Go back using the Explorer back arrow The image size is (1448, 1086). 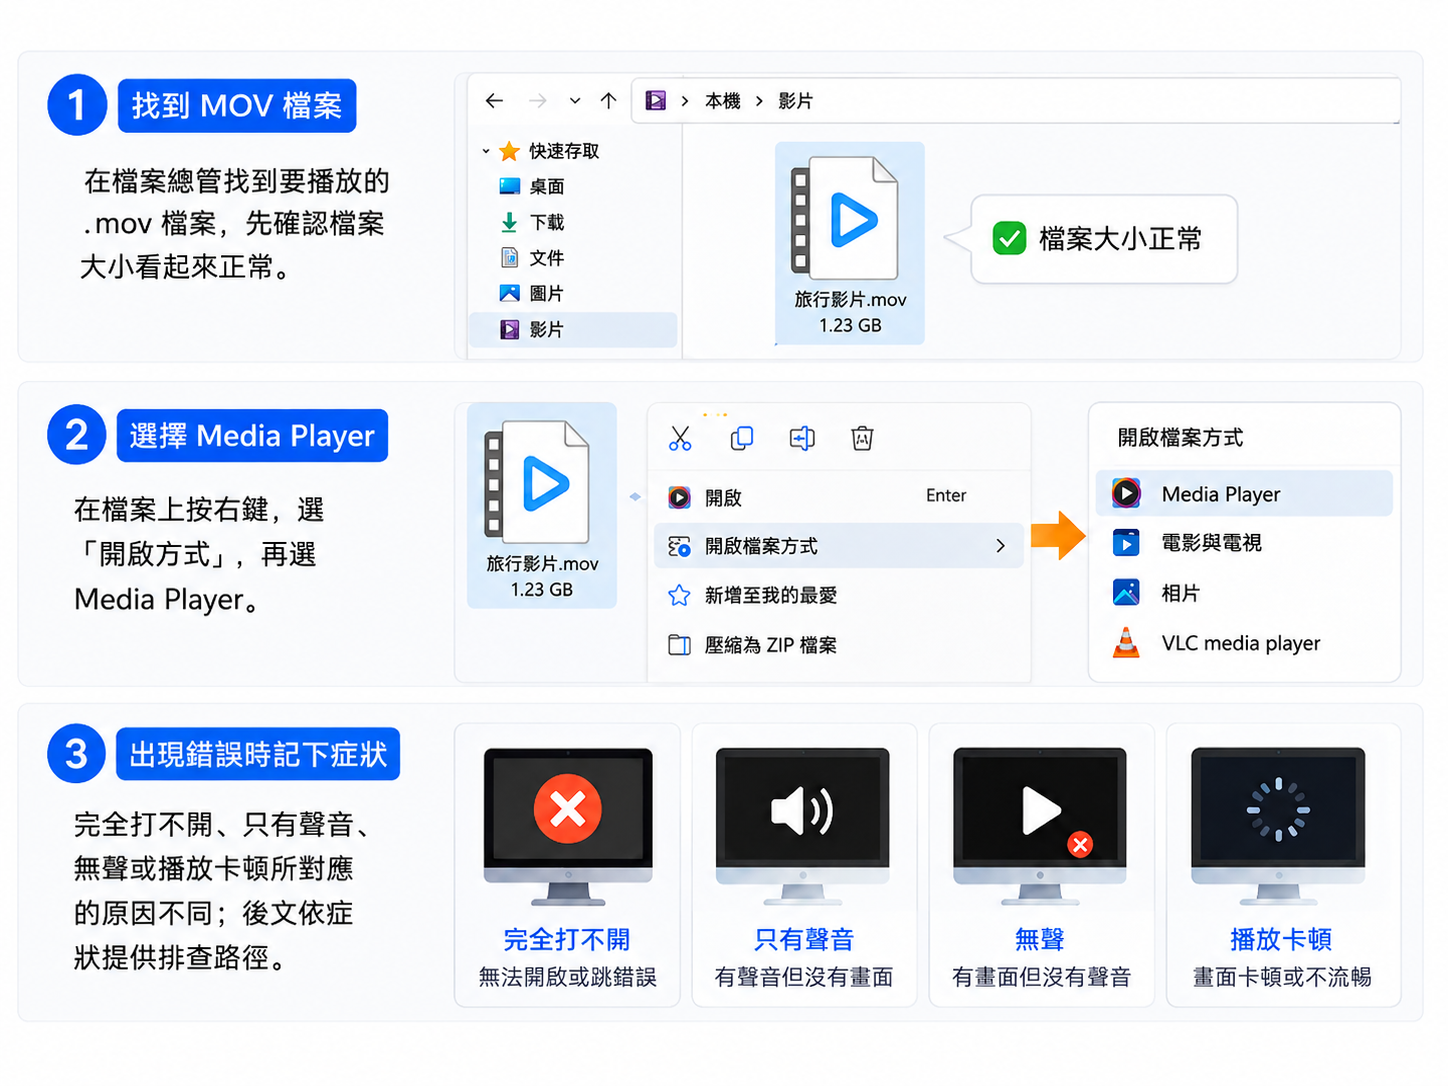point(494,101)
